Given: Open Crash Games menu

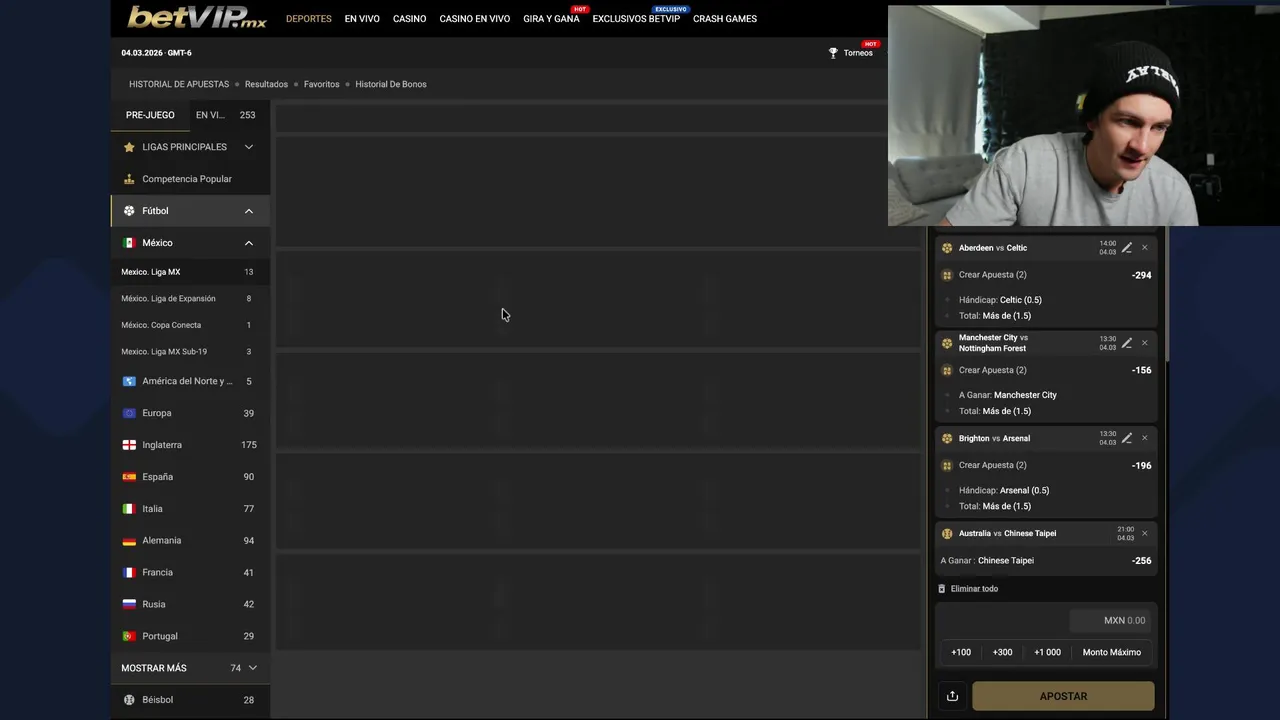Looking at the screenshot, I should coord(725,19).
